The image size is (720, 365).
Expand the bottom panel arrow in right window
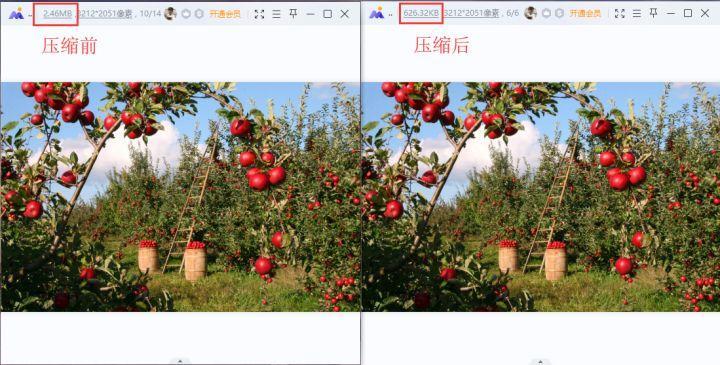[x=540, y=361]
